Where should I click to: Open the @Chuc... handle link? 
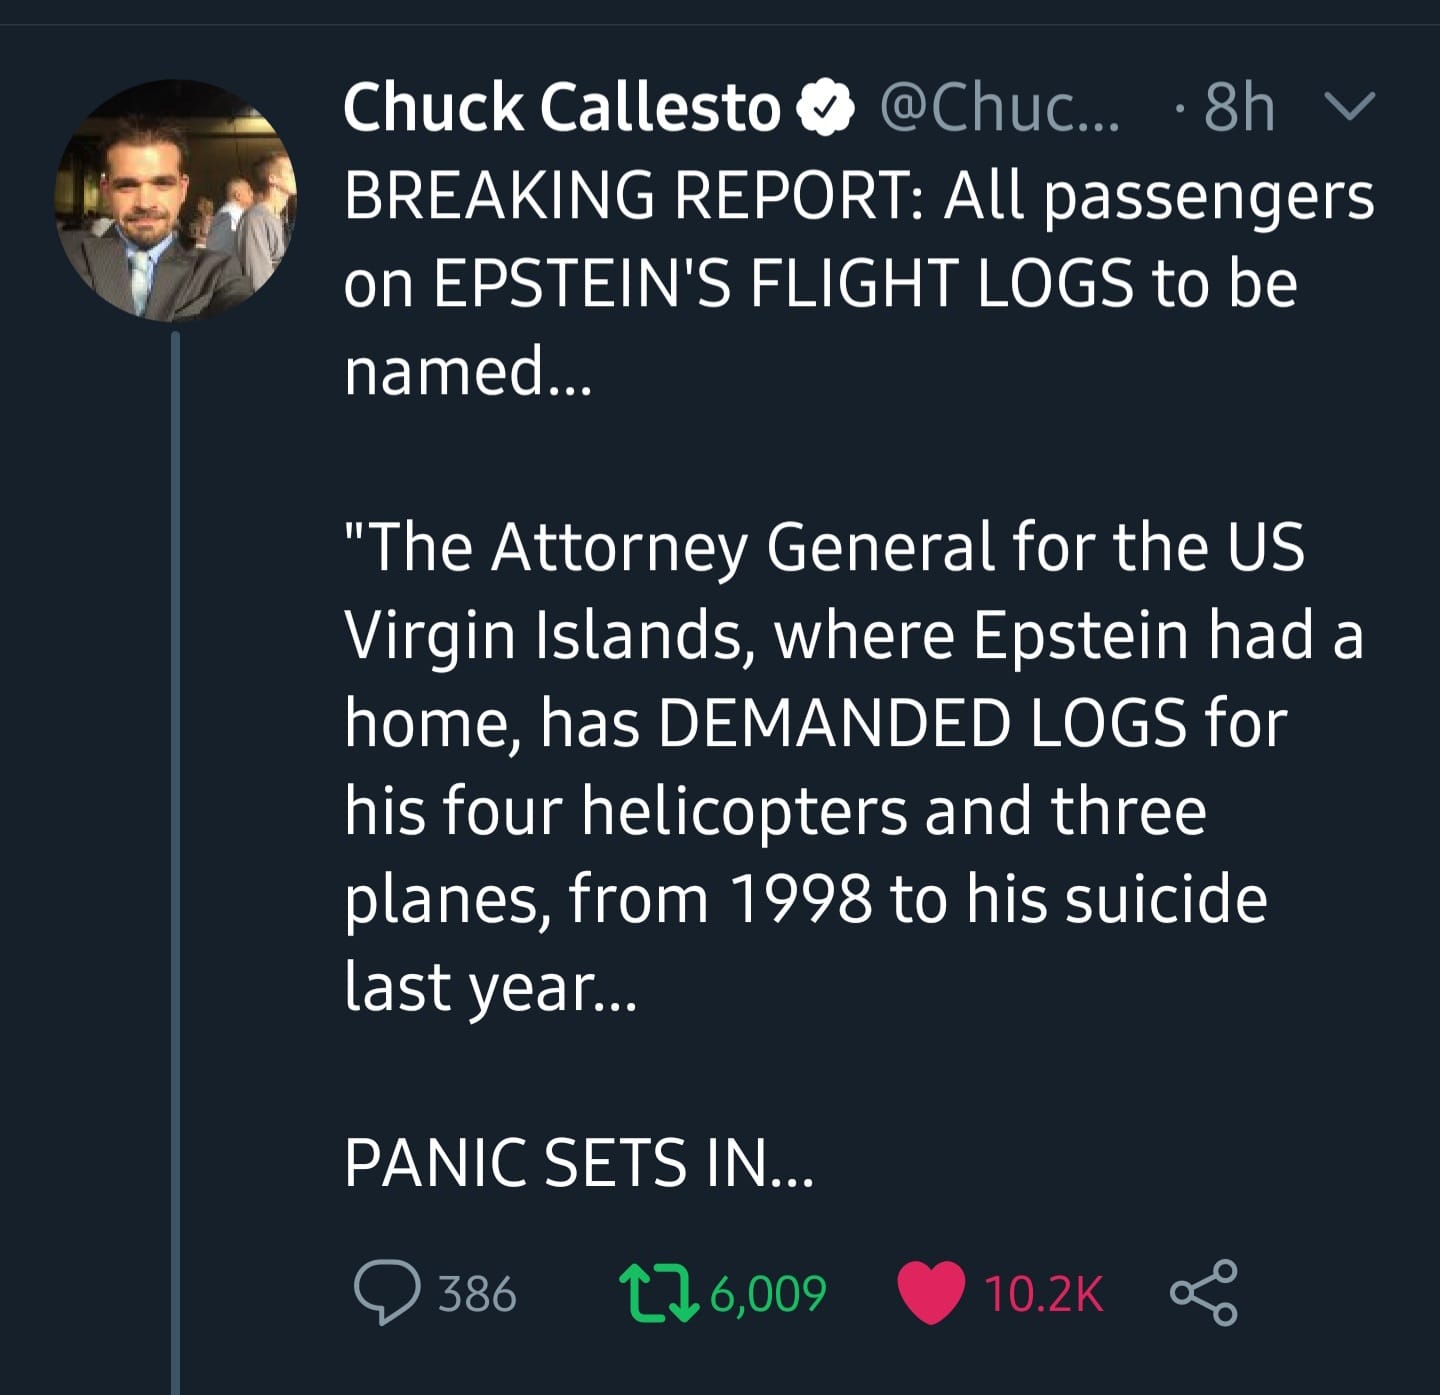(x=1000, y=108)
